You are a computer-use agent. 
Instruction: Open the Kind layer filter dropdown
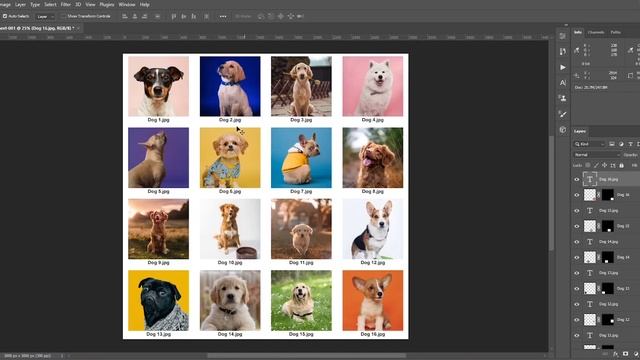589,144
